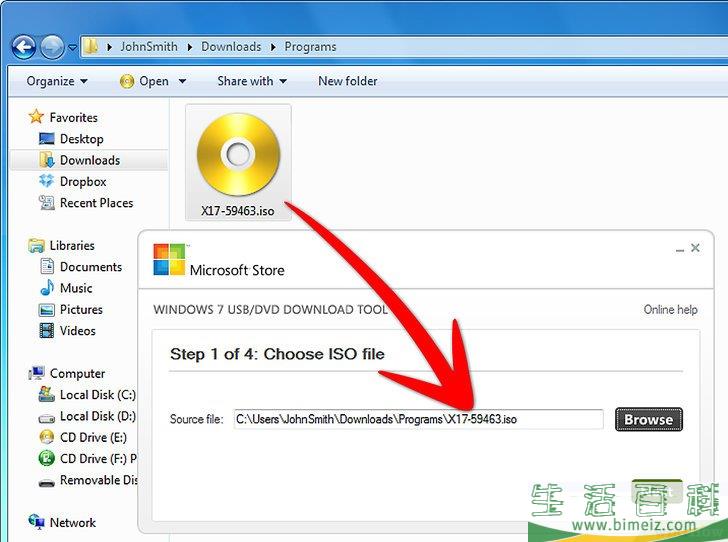Select Computer in the navigation pane
Image resolution: width=728 pixels, height=542 pixels.
coord(77,373)
